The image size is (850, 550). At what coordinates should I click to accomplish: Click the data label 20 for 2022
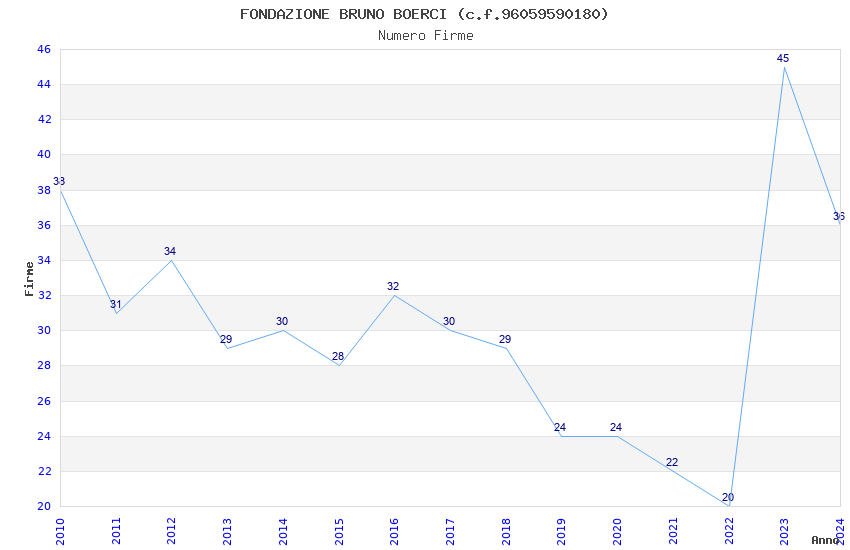(x=728, y=497)
